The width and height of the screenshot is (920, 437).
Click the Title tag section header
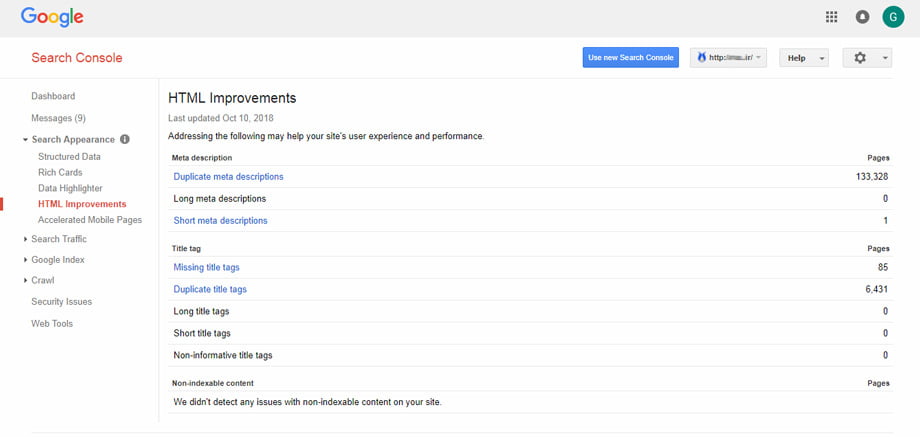[x=187, y=249]
